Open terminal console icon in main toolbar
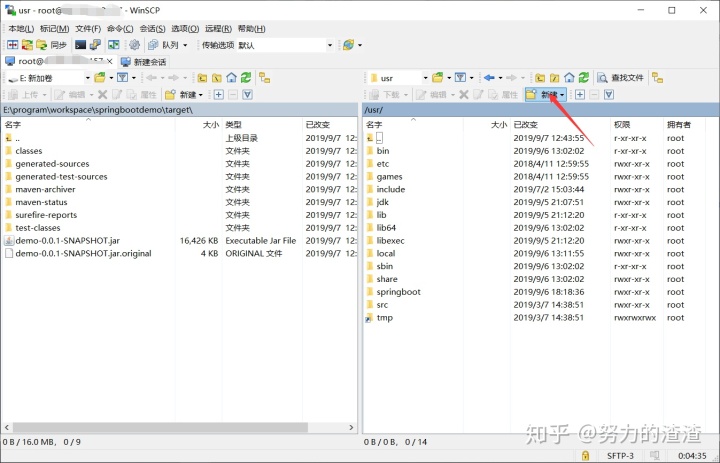 click(x=80, y=45)
